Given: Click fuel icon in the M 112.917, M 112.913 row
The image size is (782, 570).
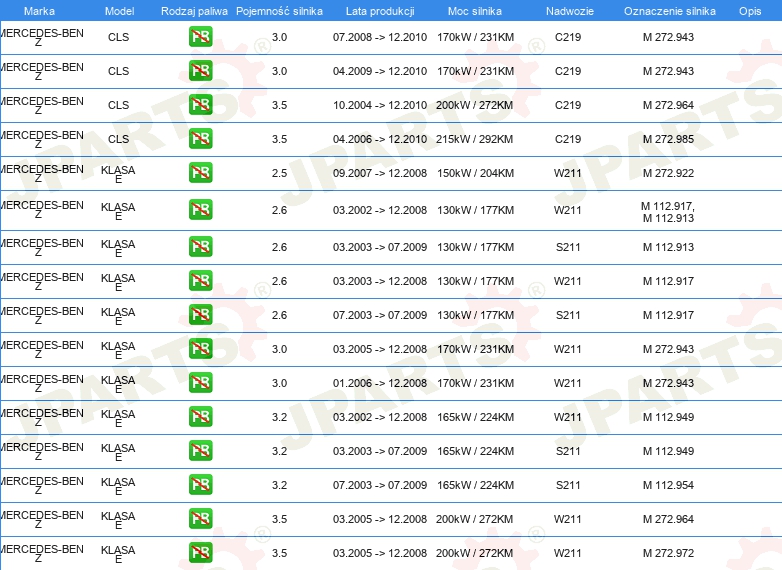Looking at the screenshot, I should 200,210.
